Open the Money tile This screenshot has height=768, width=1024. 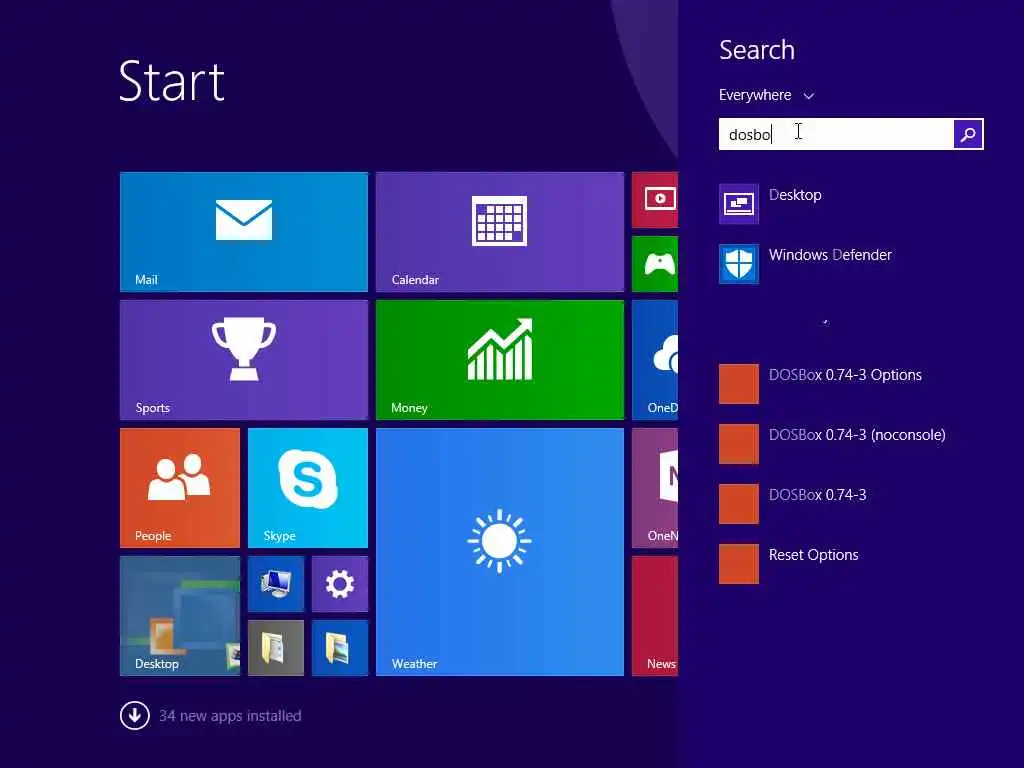tap(500, 360)
